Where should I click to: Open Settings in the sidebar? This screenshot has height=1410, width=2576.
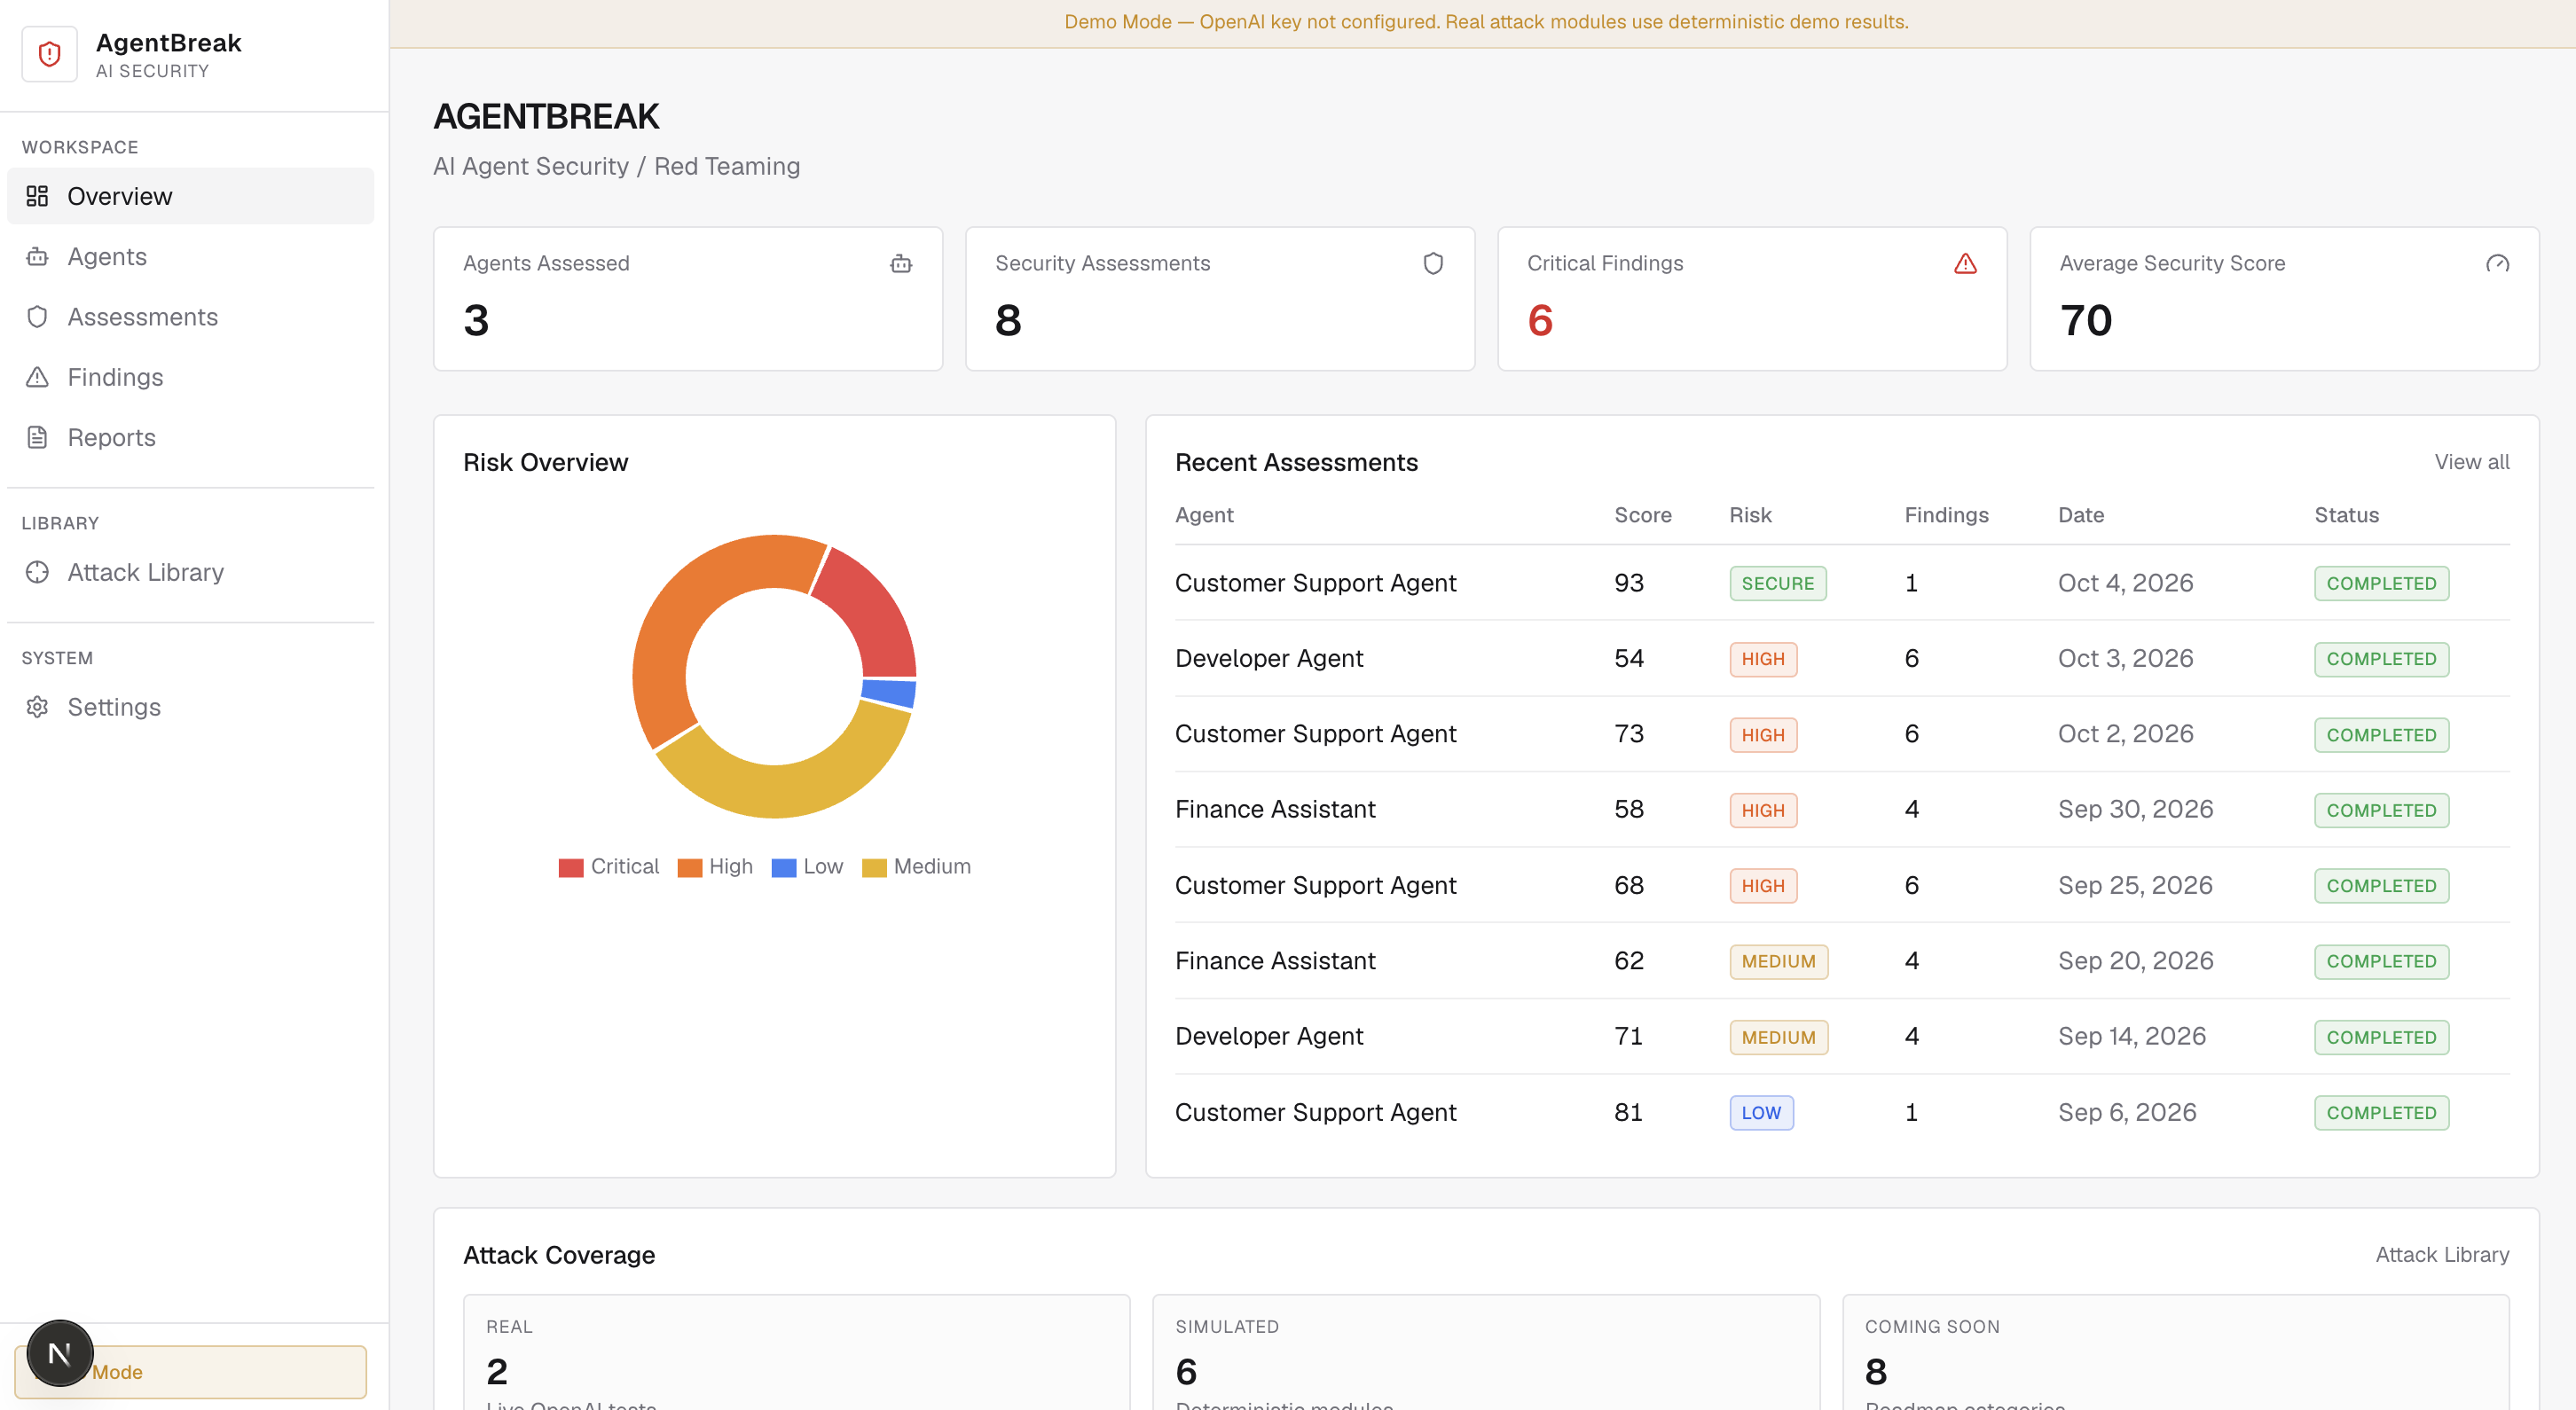click(x=190, y=707)
